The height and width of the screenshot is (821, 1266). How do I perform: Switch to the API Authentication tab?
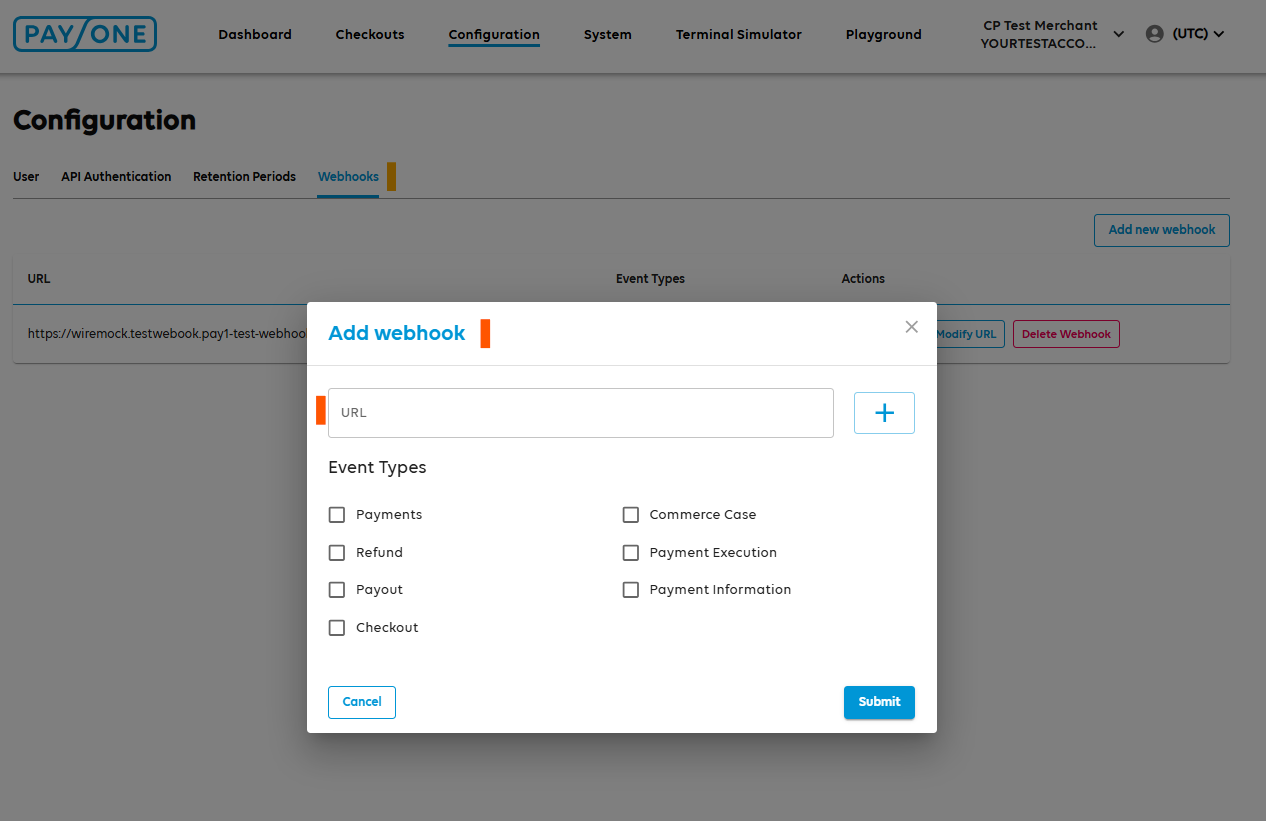pos(116,177)
